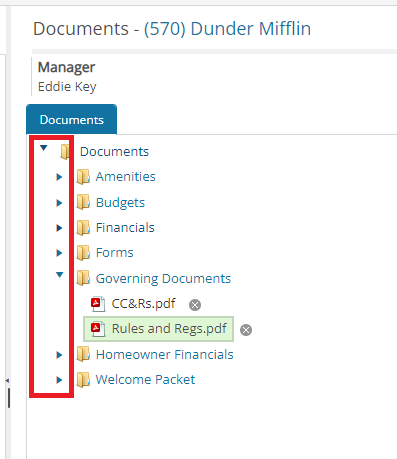Select the Welcome Packet folder label
Viewport: 397px width, 459px height.
pyautogui.click(x=145, y=380)
